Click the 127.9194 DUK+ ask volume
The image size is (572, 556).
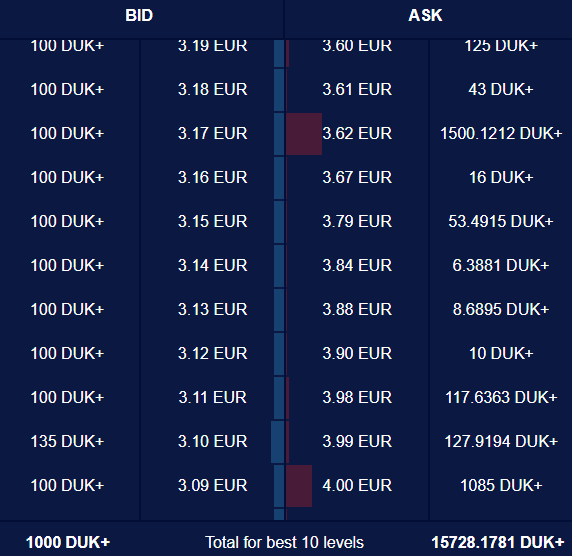[x=501, y=441]
